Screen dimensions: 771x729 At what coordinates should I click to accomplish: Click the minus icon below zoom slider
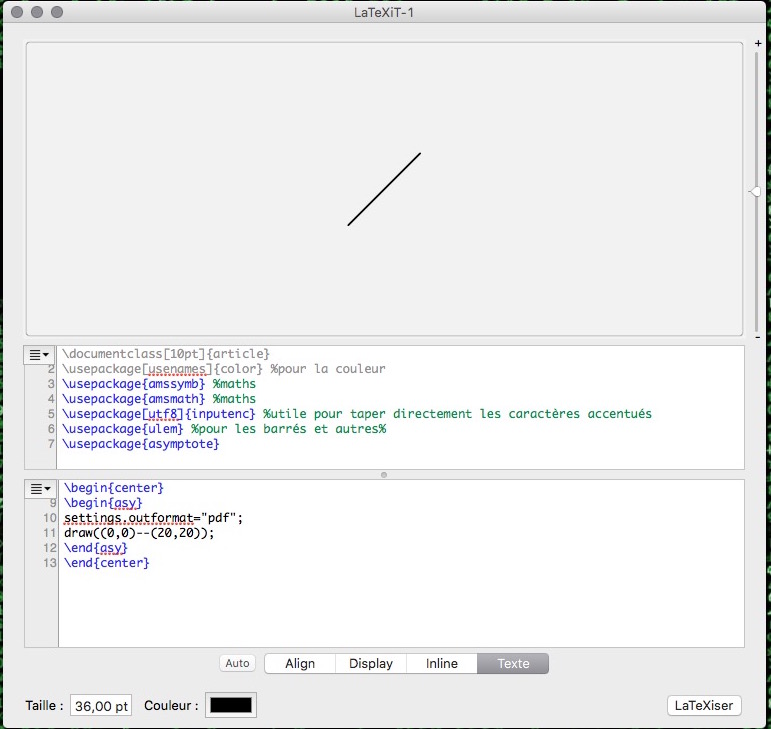(757, 338)
